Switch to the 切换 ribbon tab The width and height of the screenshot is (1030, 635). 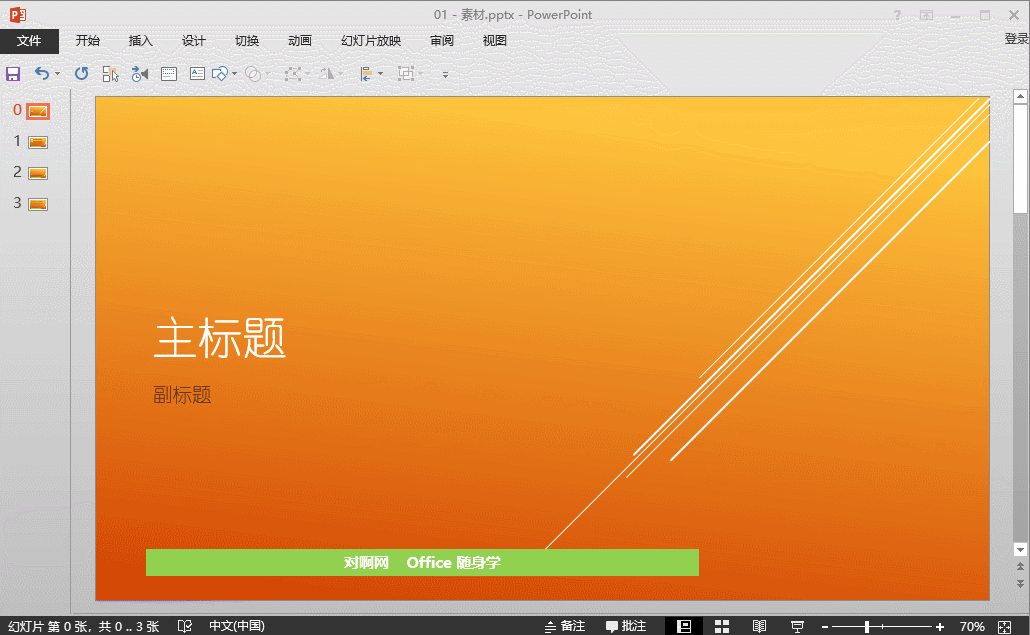coord(247,41)
